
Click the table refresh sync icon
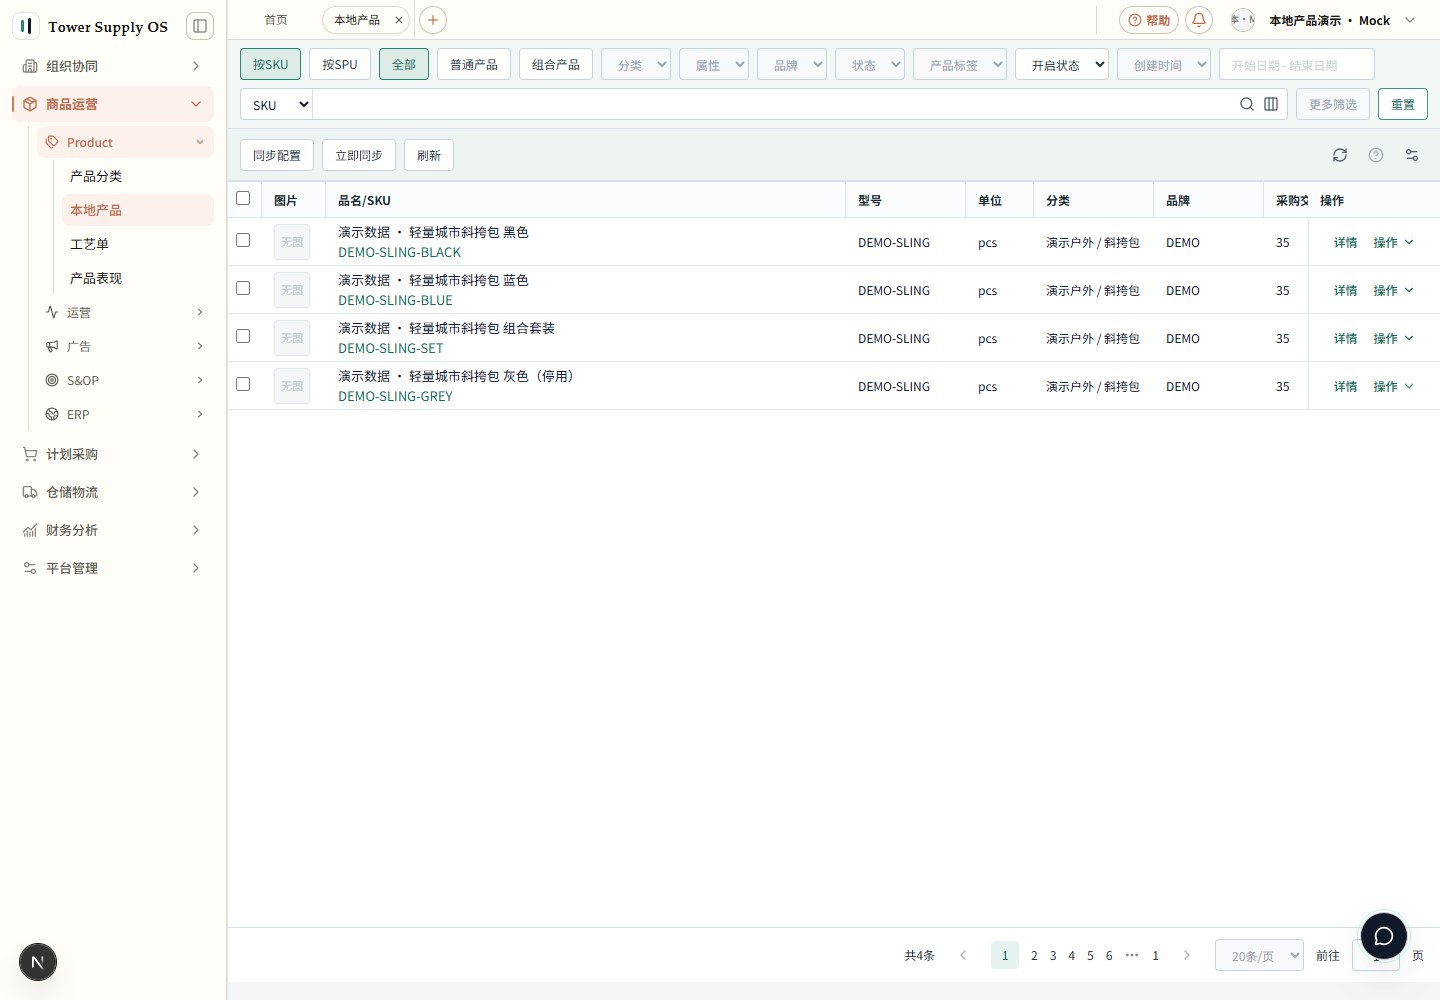click(1340, 155)
